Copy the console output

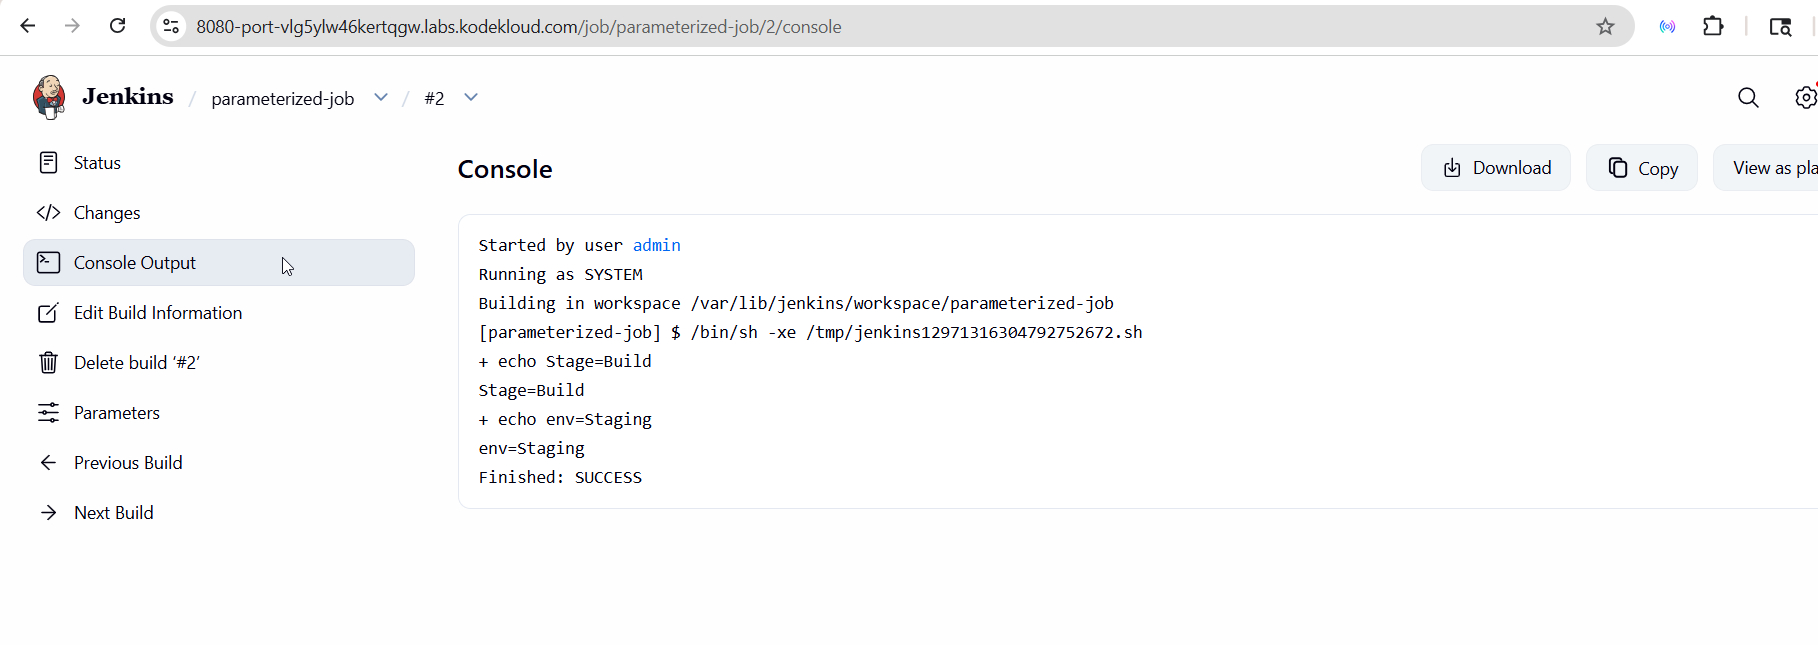click(x=1642, y=168)
